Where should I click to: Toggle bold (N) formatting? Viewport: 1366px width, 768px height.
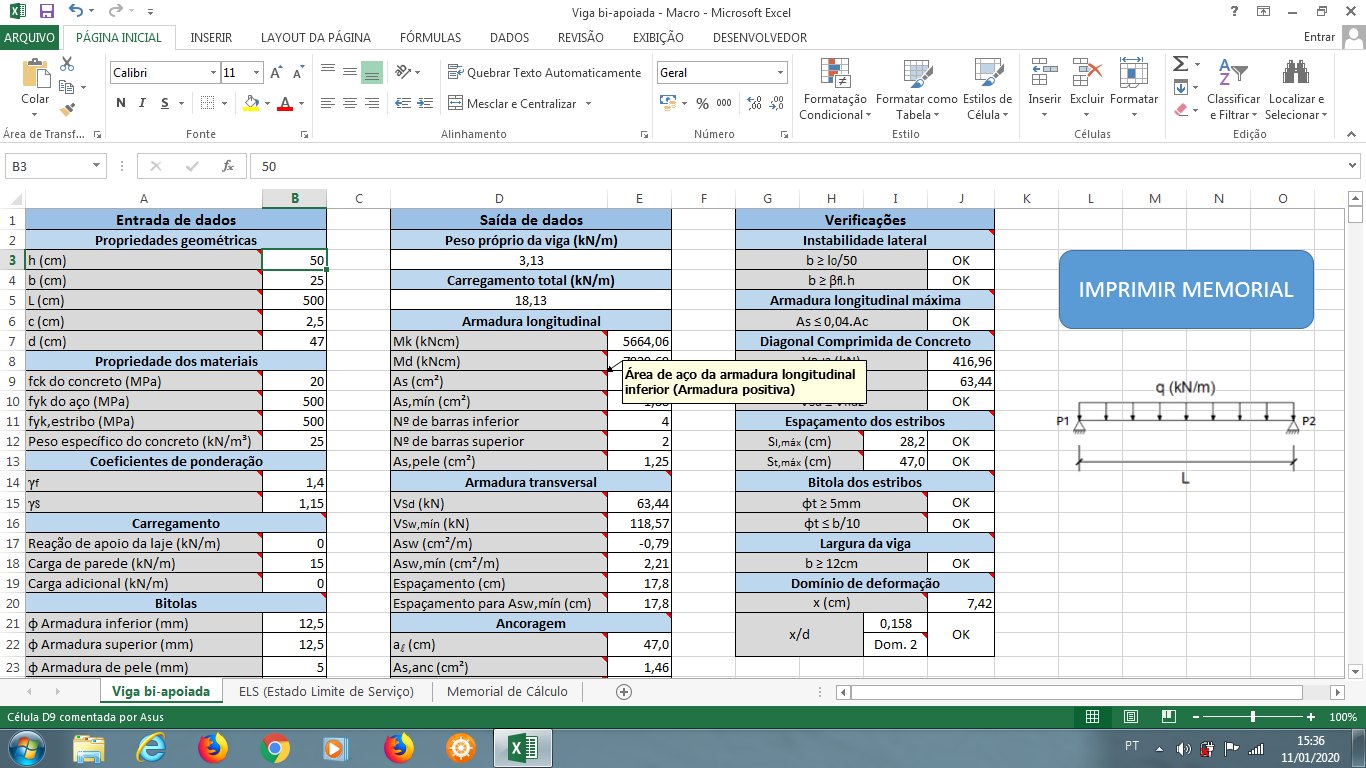coord(121,103)
